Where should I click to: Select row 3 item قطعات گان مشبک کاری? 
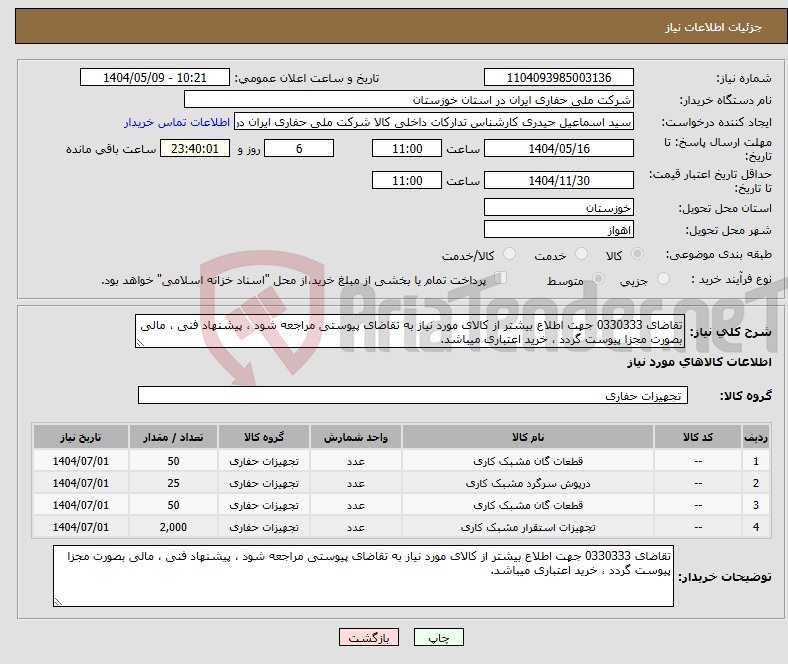pos(528,505)
